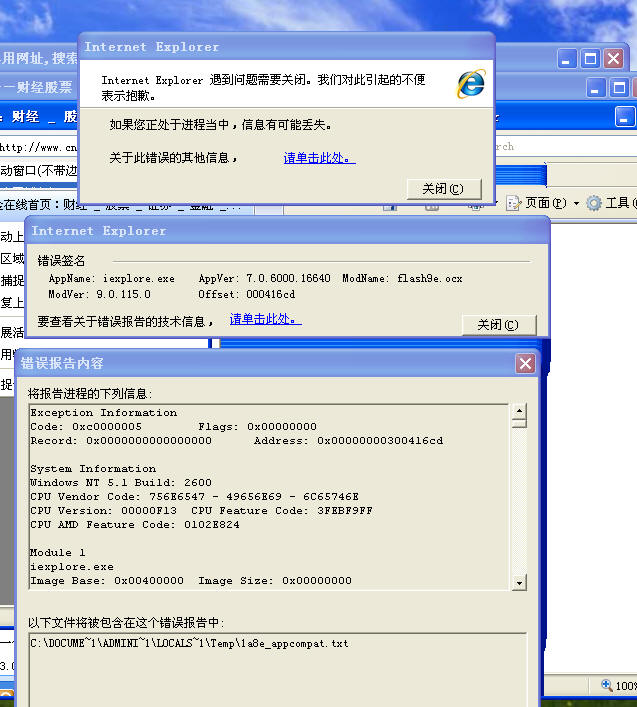Screen dimensions: 637x707
Task: Click the text 关于此错误的其他信息
Action: 174,158
